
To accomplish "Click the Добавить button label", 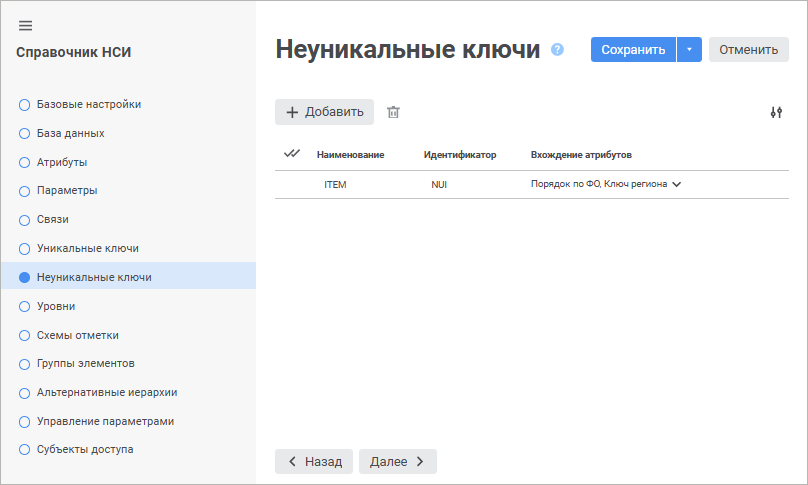I will coord(334,112).
